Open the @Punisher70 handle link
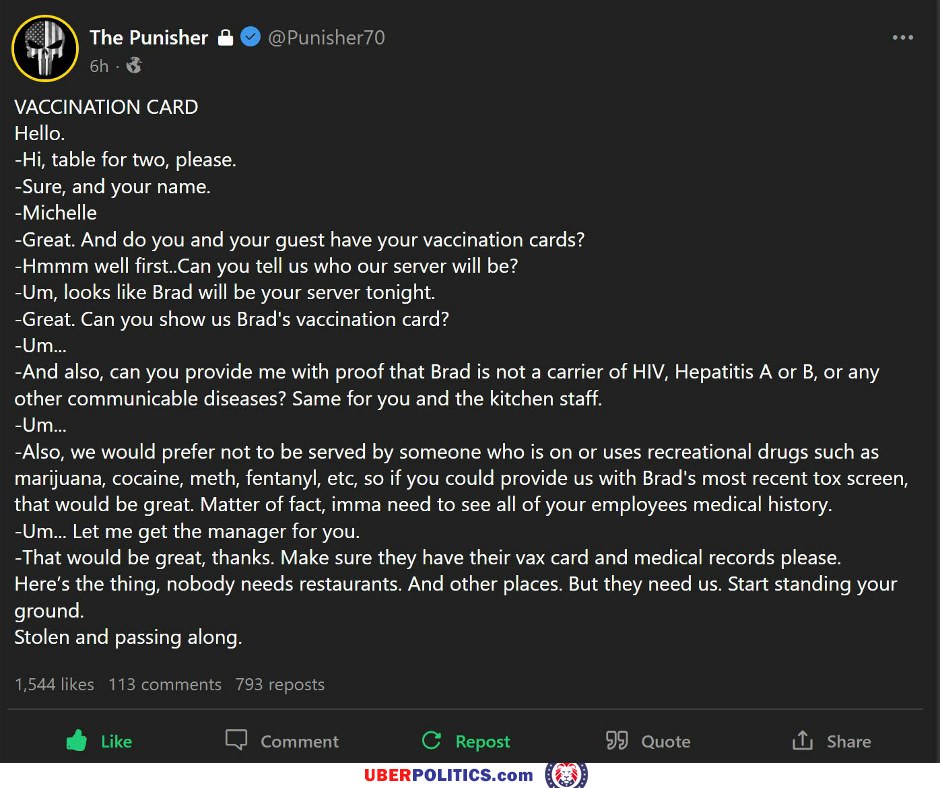Screen dimensions: 940x788 click(x=326, y=38)
